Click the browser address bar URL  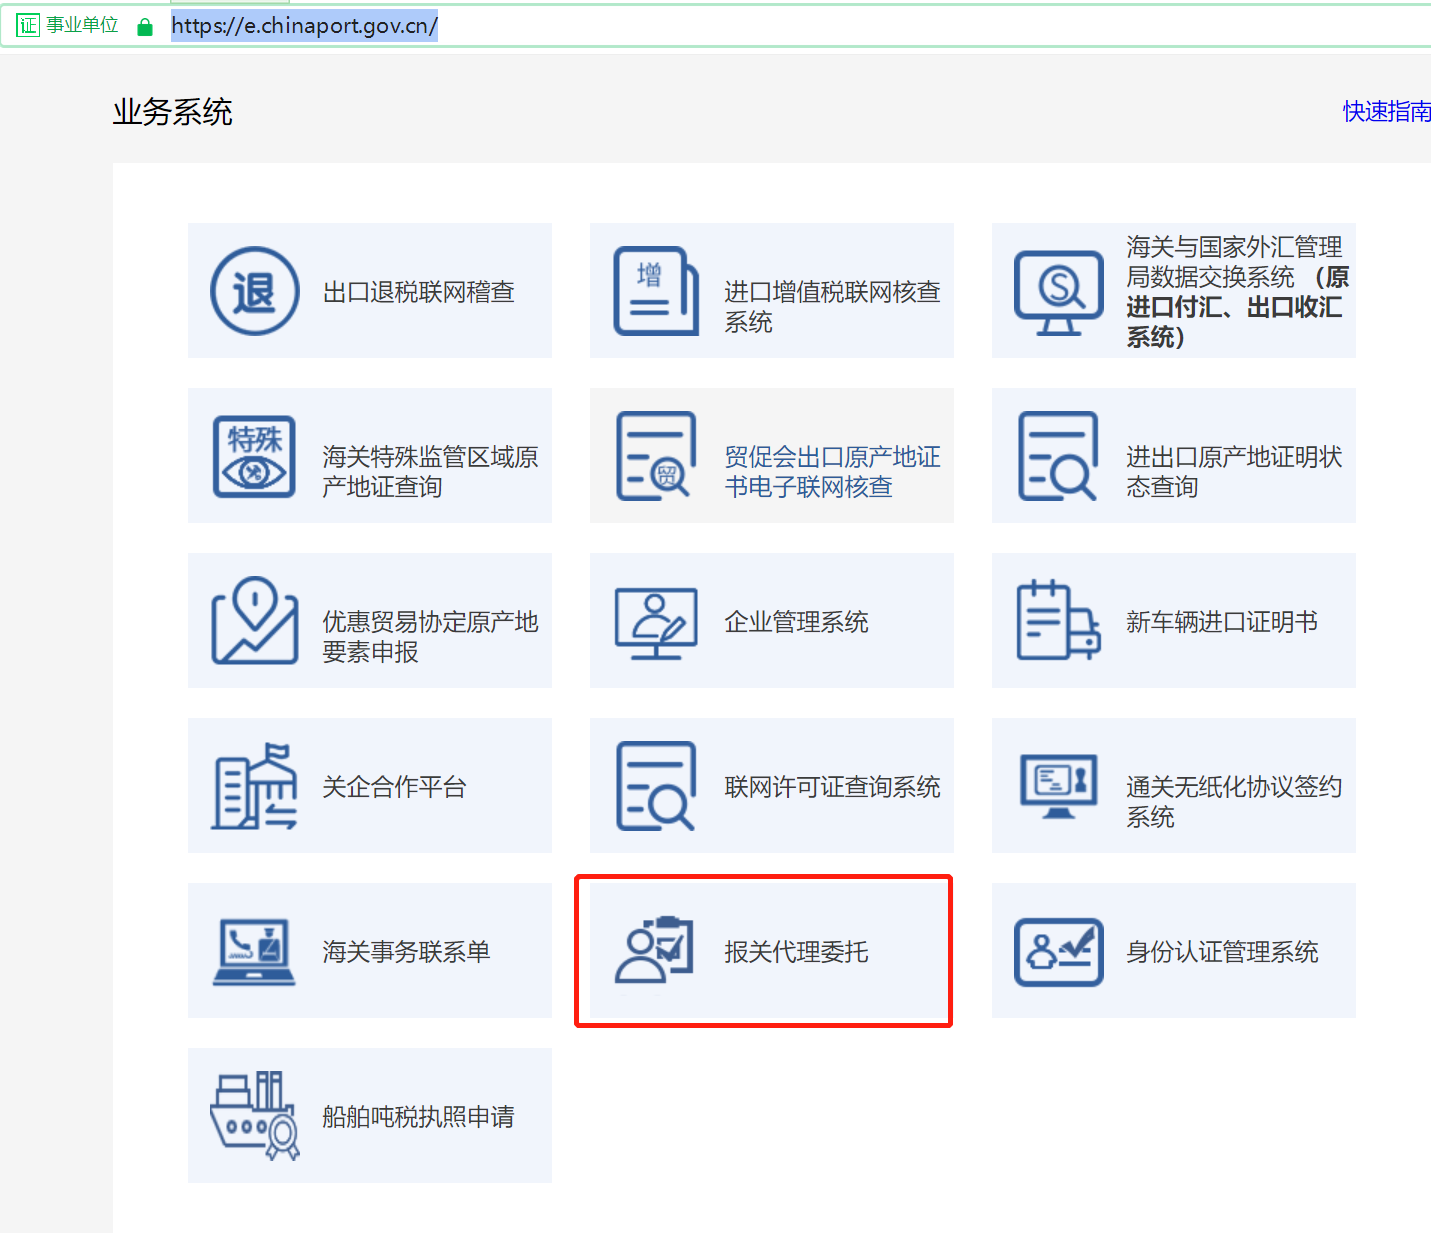(x=304, y=26)
